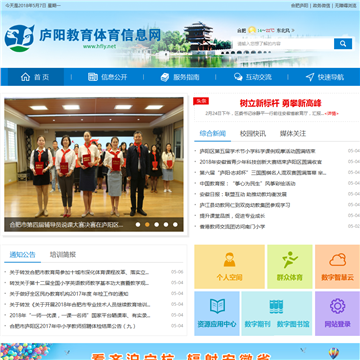Click the bookshelf icon above 数字期刊
360x360 pixels.
pos(276,307)
